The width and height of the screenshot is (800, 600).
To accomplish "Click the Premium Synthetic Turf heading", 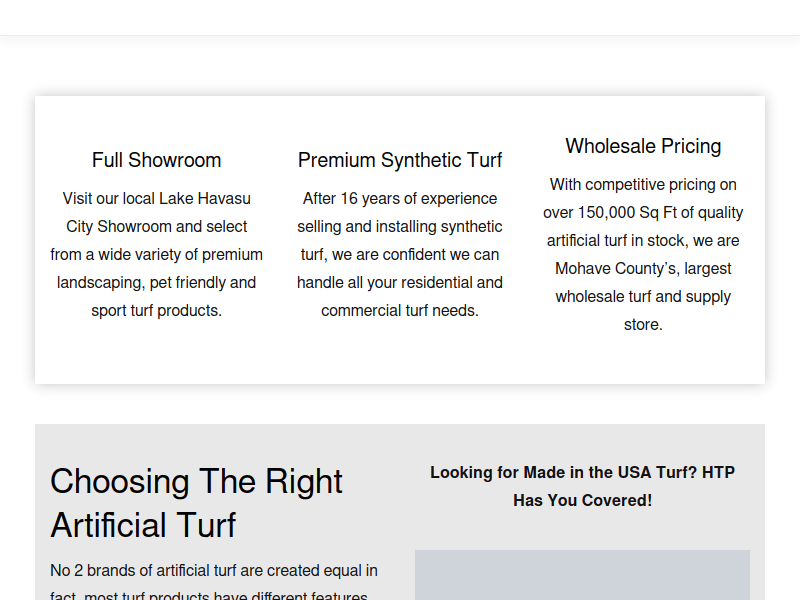I will click(x=400, y=160).
